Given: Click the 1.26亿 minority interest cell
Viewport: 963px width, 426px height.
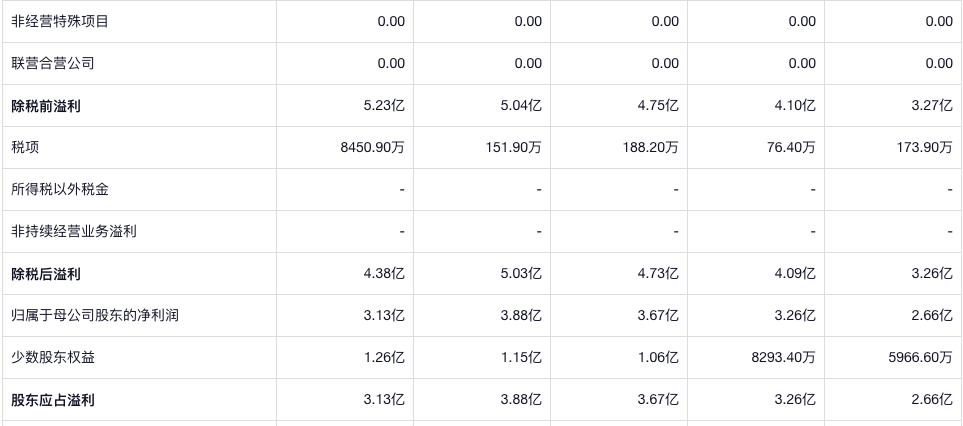Looking at the screenshot, I should pos(386,357).
